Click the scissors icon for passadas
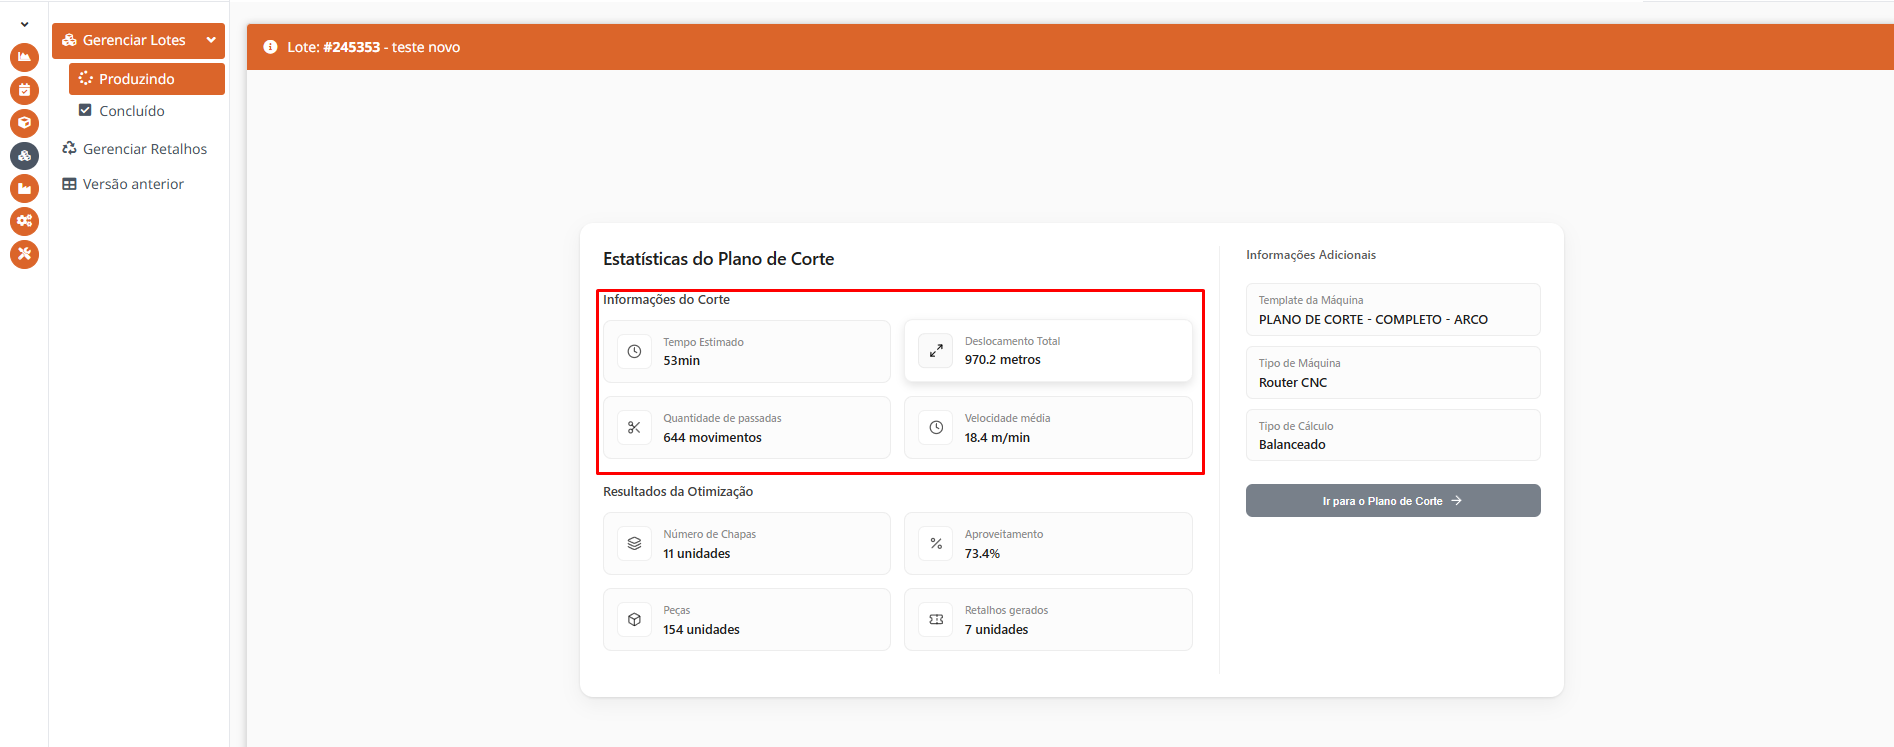The width and height of the screenshot is (1894, 747). click(634, 428)
